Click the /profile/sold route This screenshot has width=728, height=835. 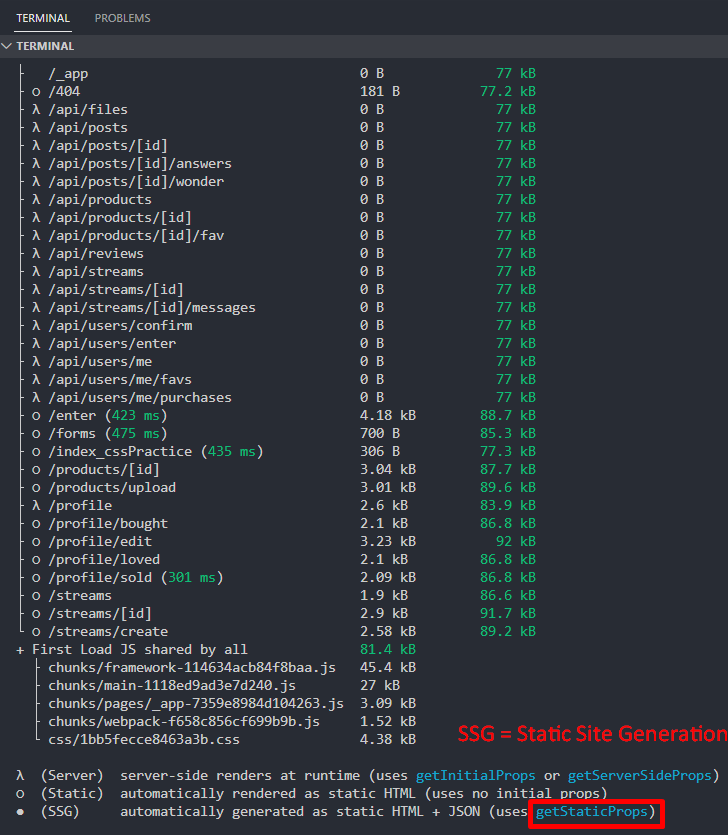100,578
